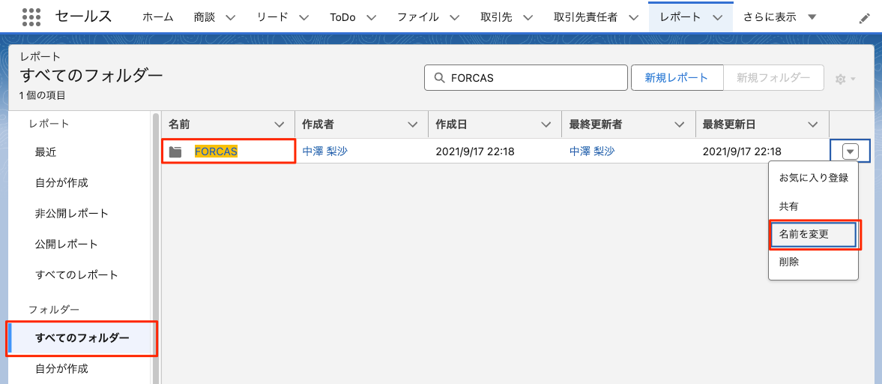Open the row action dropdown for FORCAS
This screenshot has height=384, width=882.
[850, 151]
